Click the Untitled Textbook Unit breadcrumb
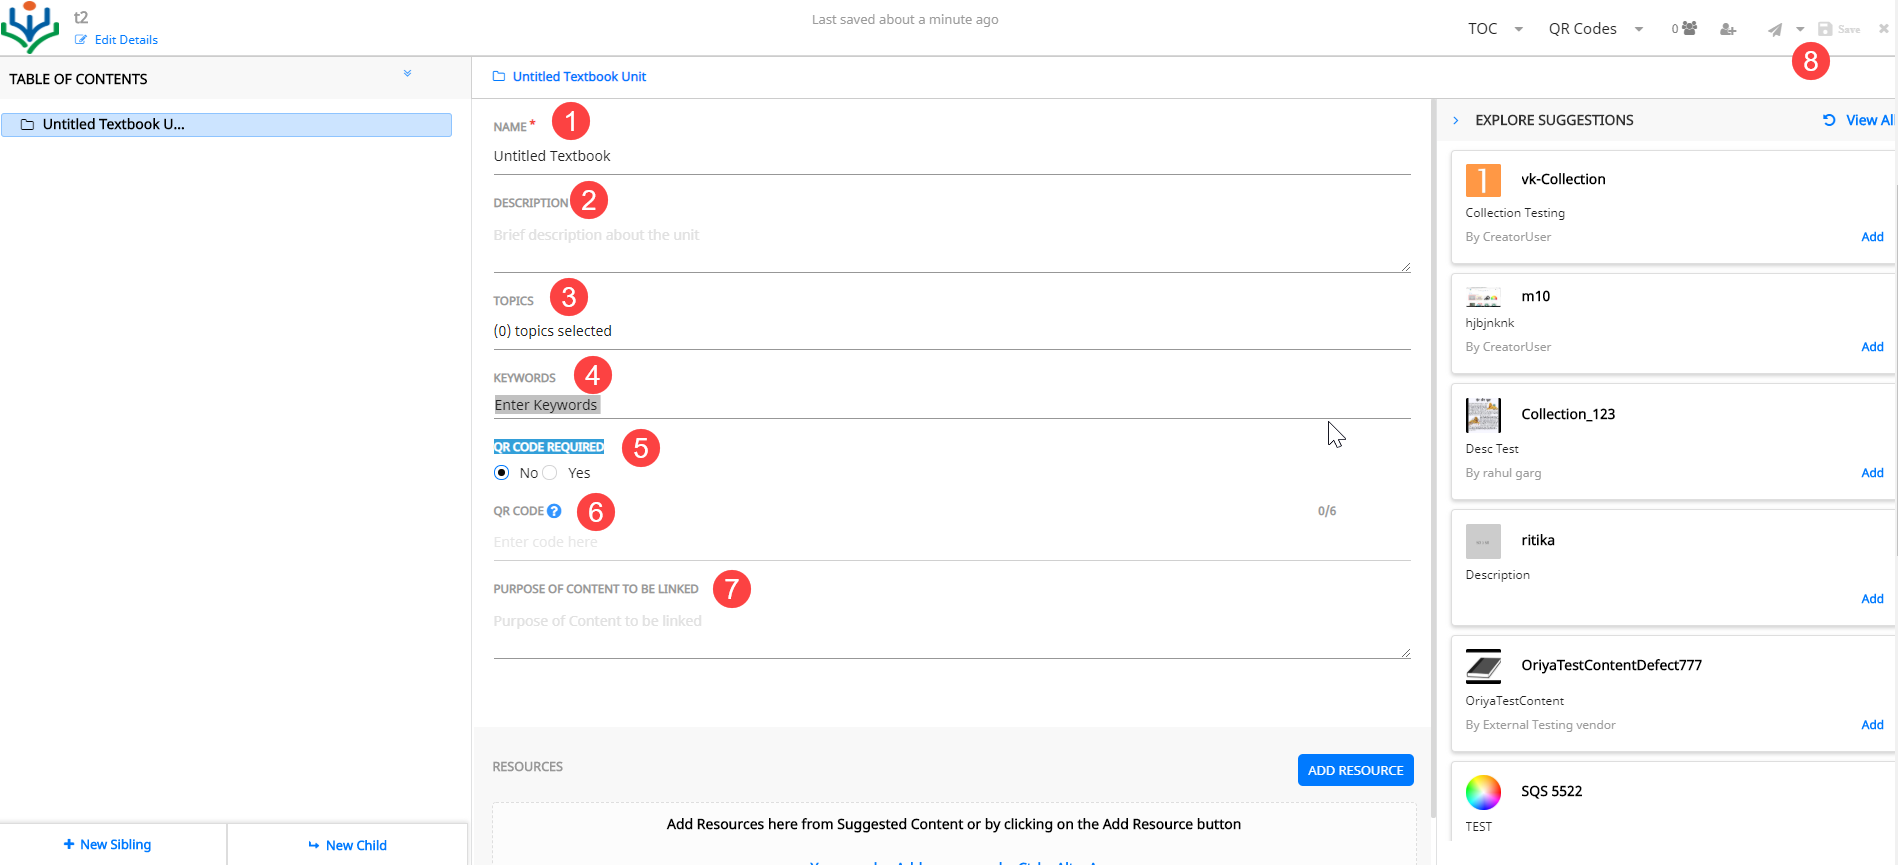Screen dimensions: 1898x865 tap(579, 77)
